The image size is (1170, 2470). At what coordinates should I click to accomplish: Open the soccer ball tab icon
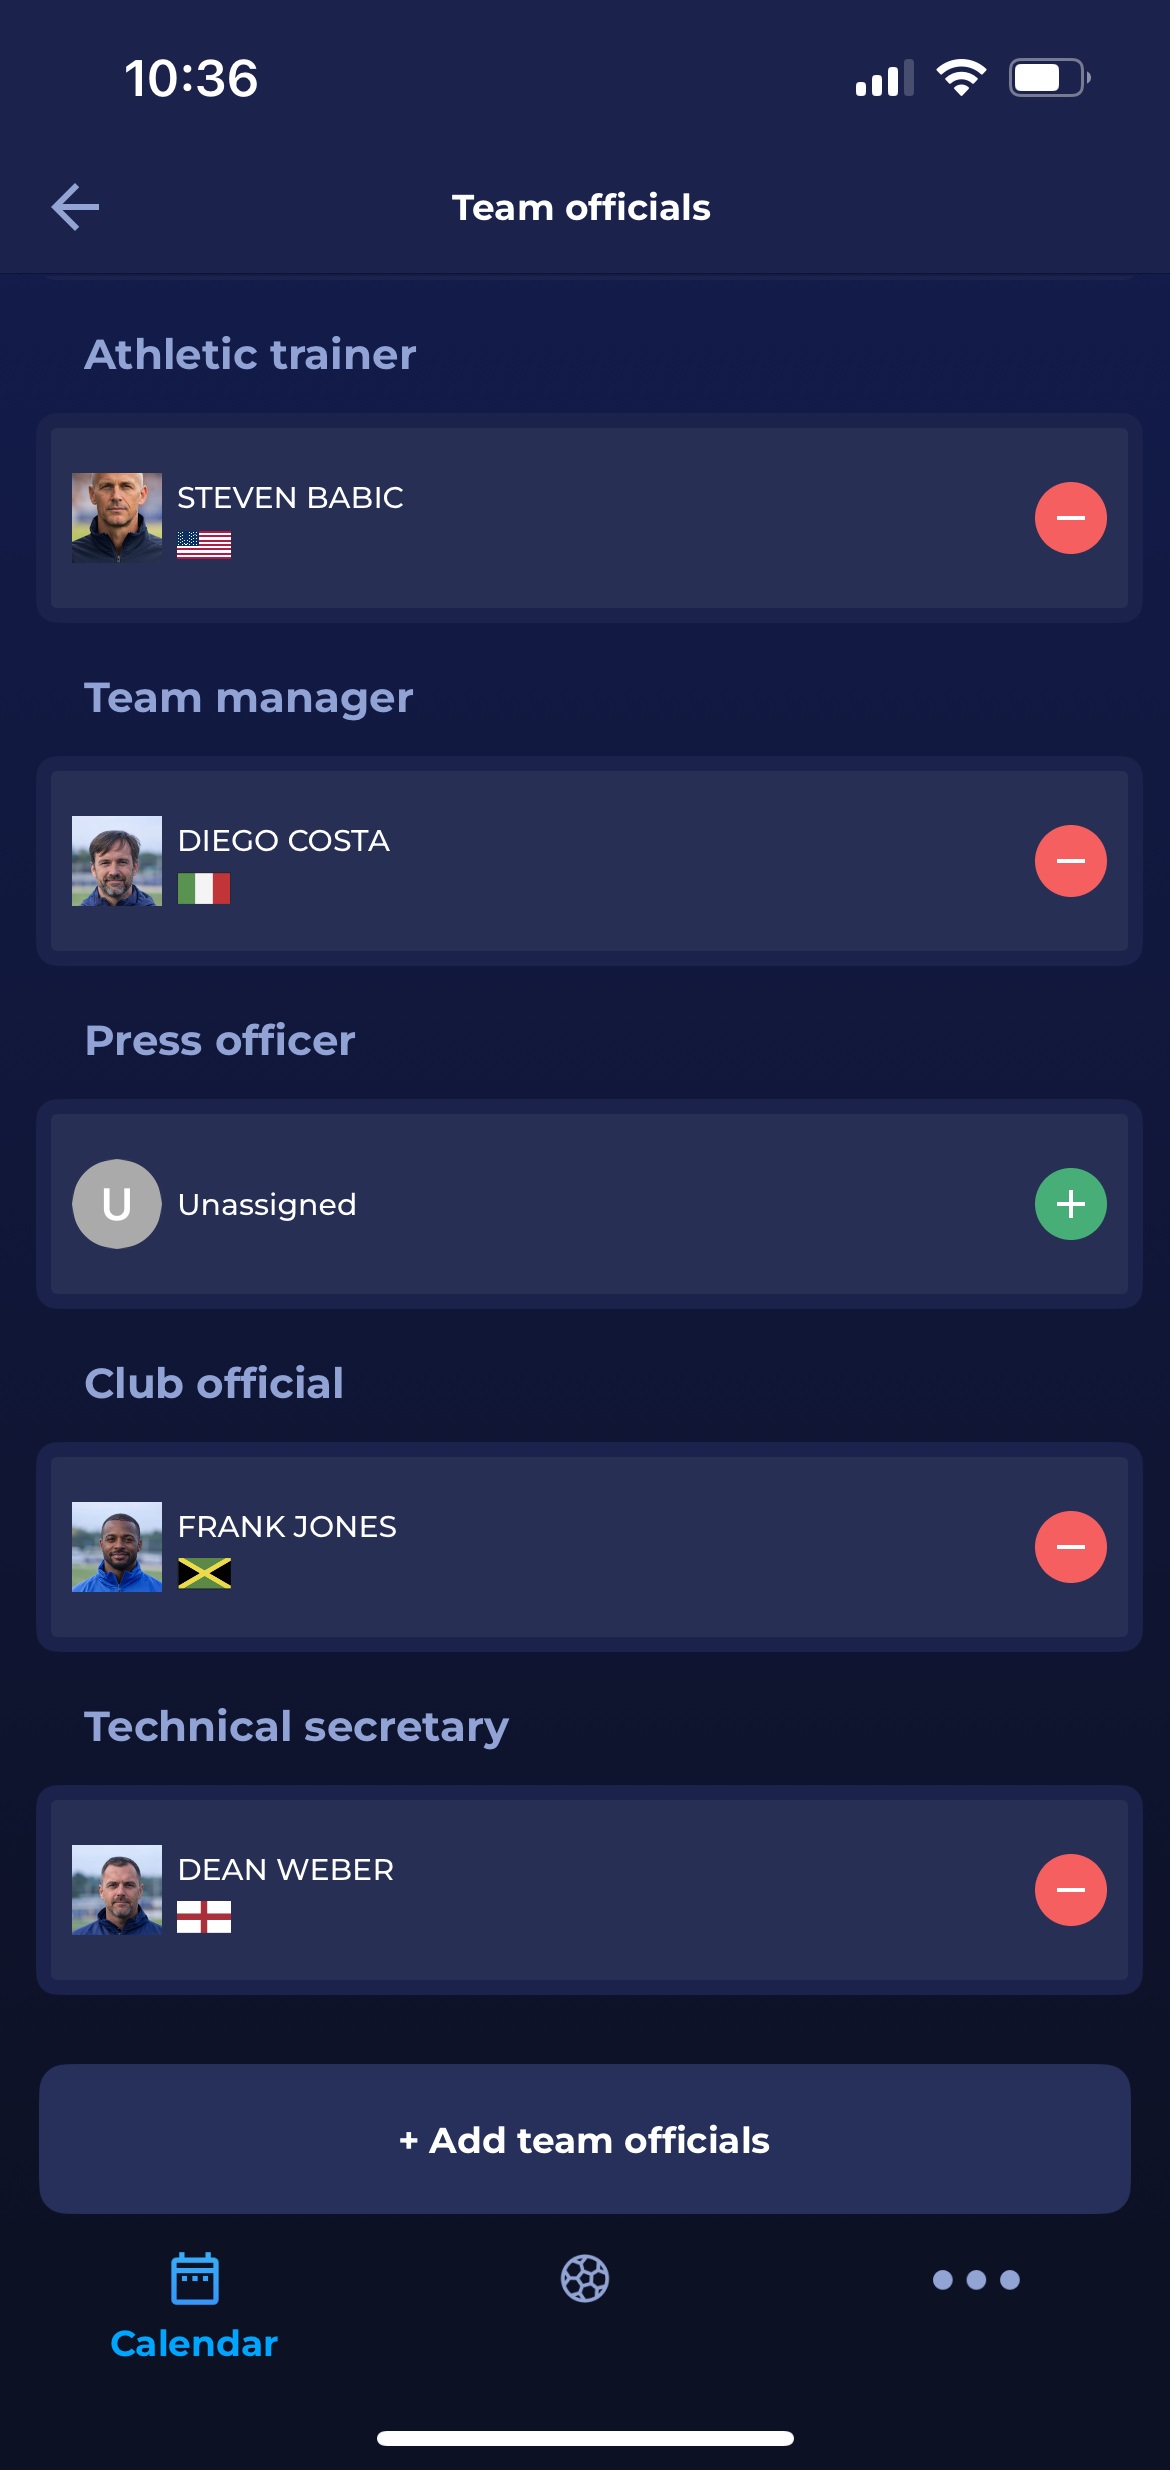pos(585,2279)
